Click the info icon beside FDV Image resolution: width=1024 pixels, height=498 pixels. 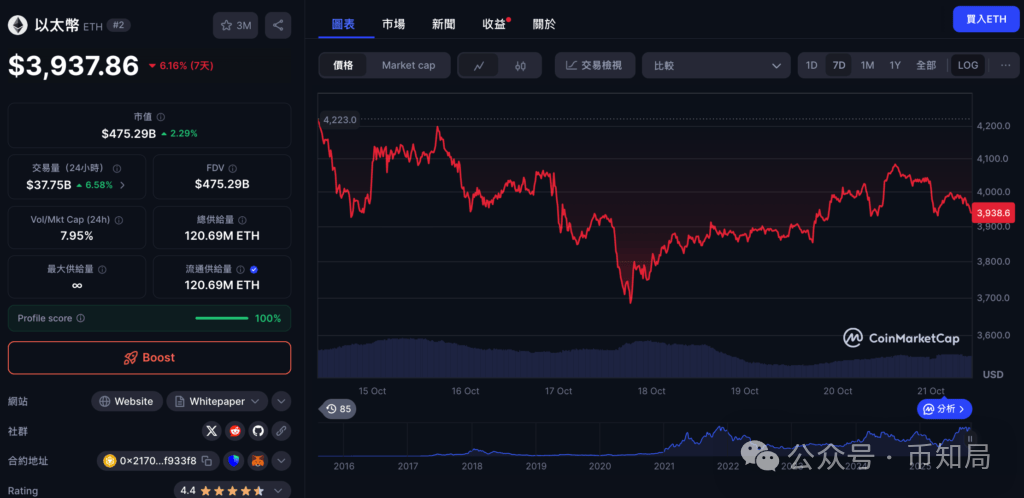tap(232, 168)
